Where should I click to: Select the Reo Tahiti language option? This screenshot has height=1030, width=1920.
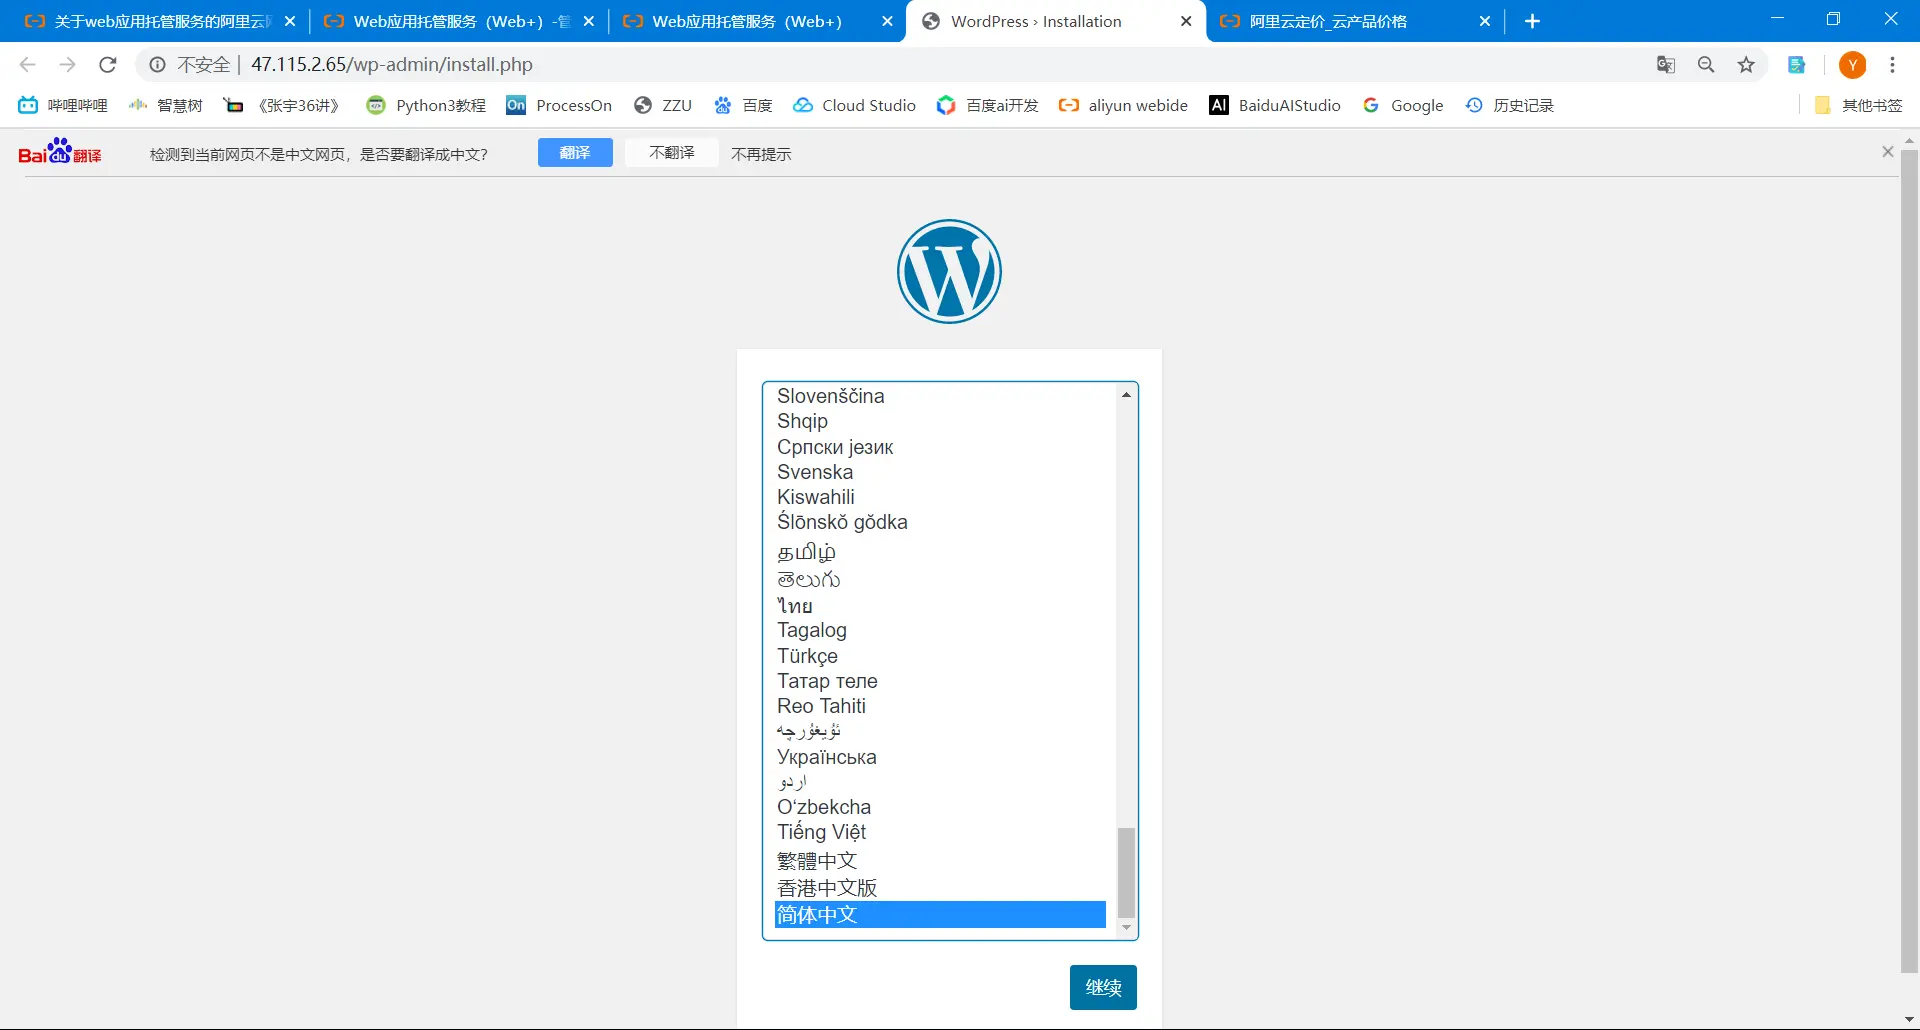point(940,706)
